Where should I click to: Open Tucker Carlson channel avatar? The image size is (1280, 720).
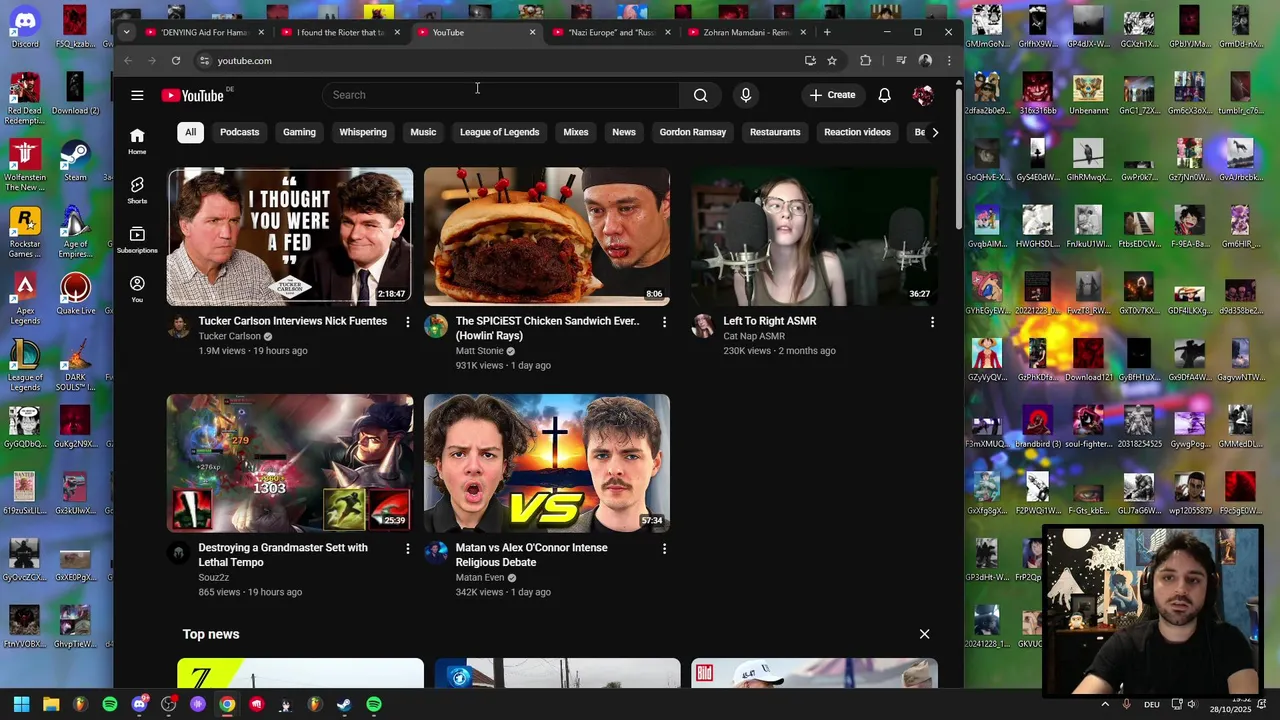179,326
